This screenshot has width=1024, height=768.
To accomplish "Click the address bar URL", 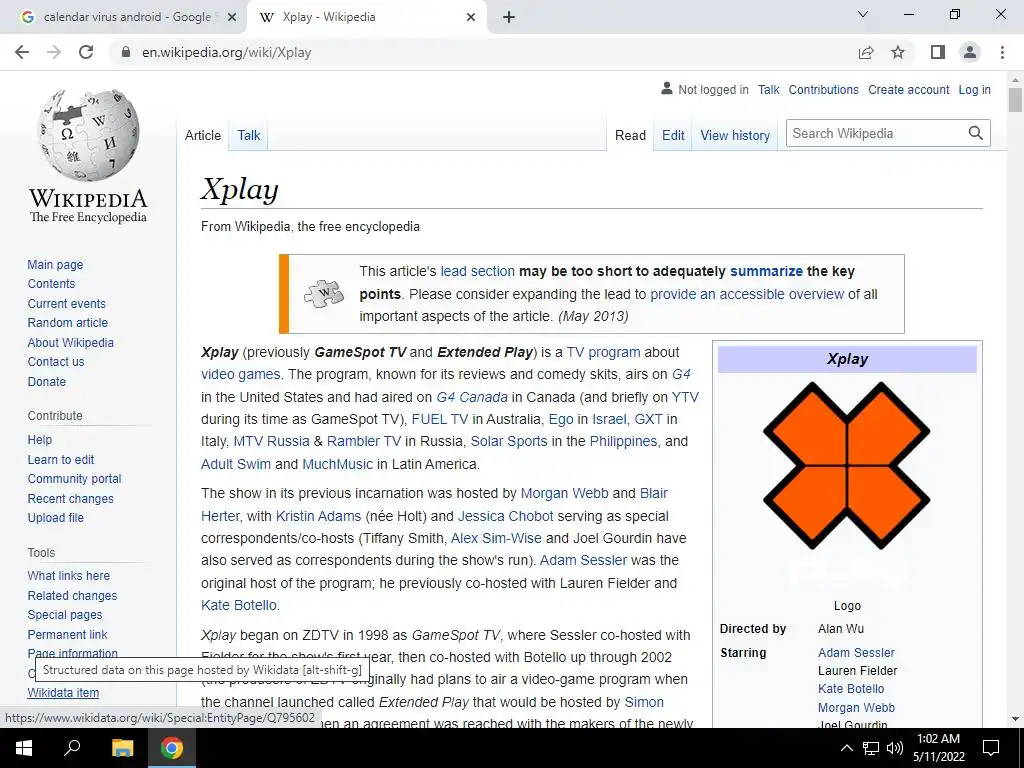I will click(x=227, y=52).
